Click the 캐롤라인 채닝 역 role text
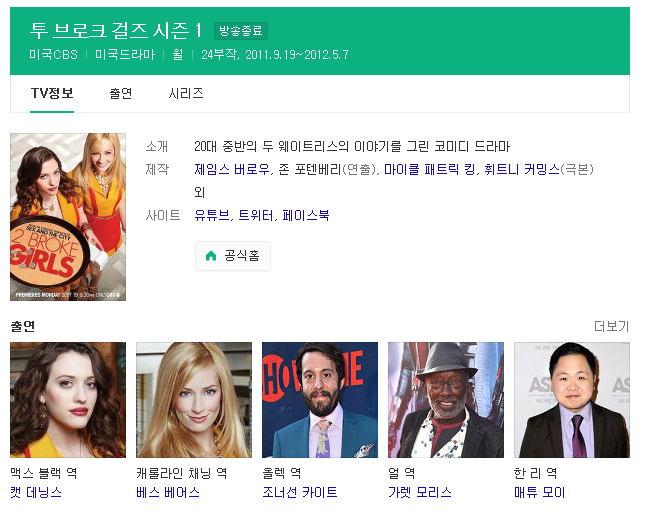Screen dimensions: 658x514 (x=182, y=473)
